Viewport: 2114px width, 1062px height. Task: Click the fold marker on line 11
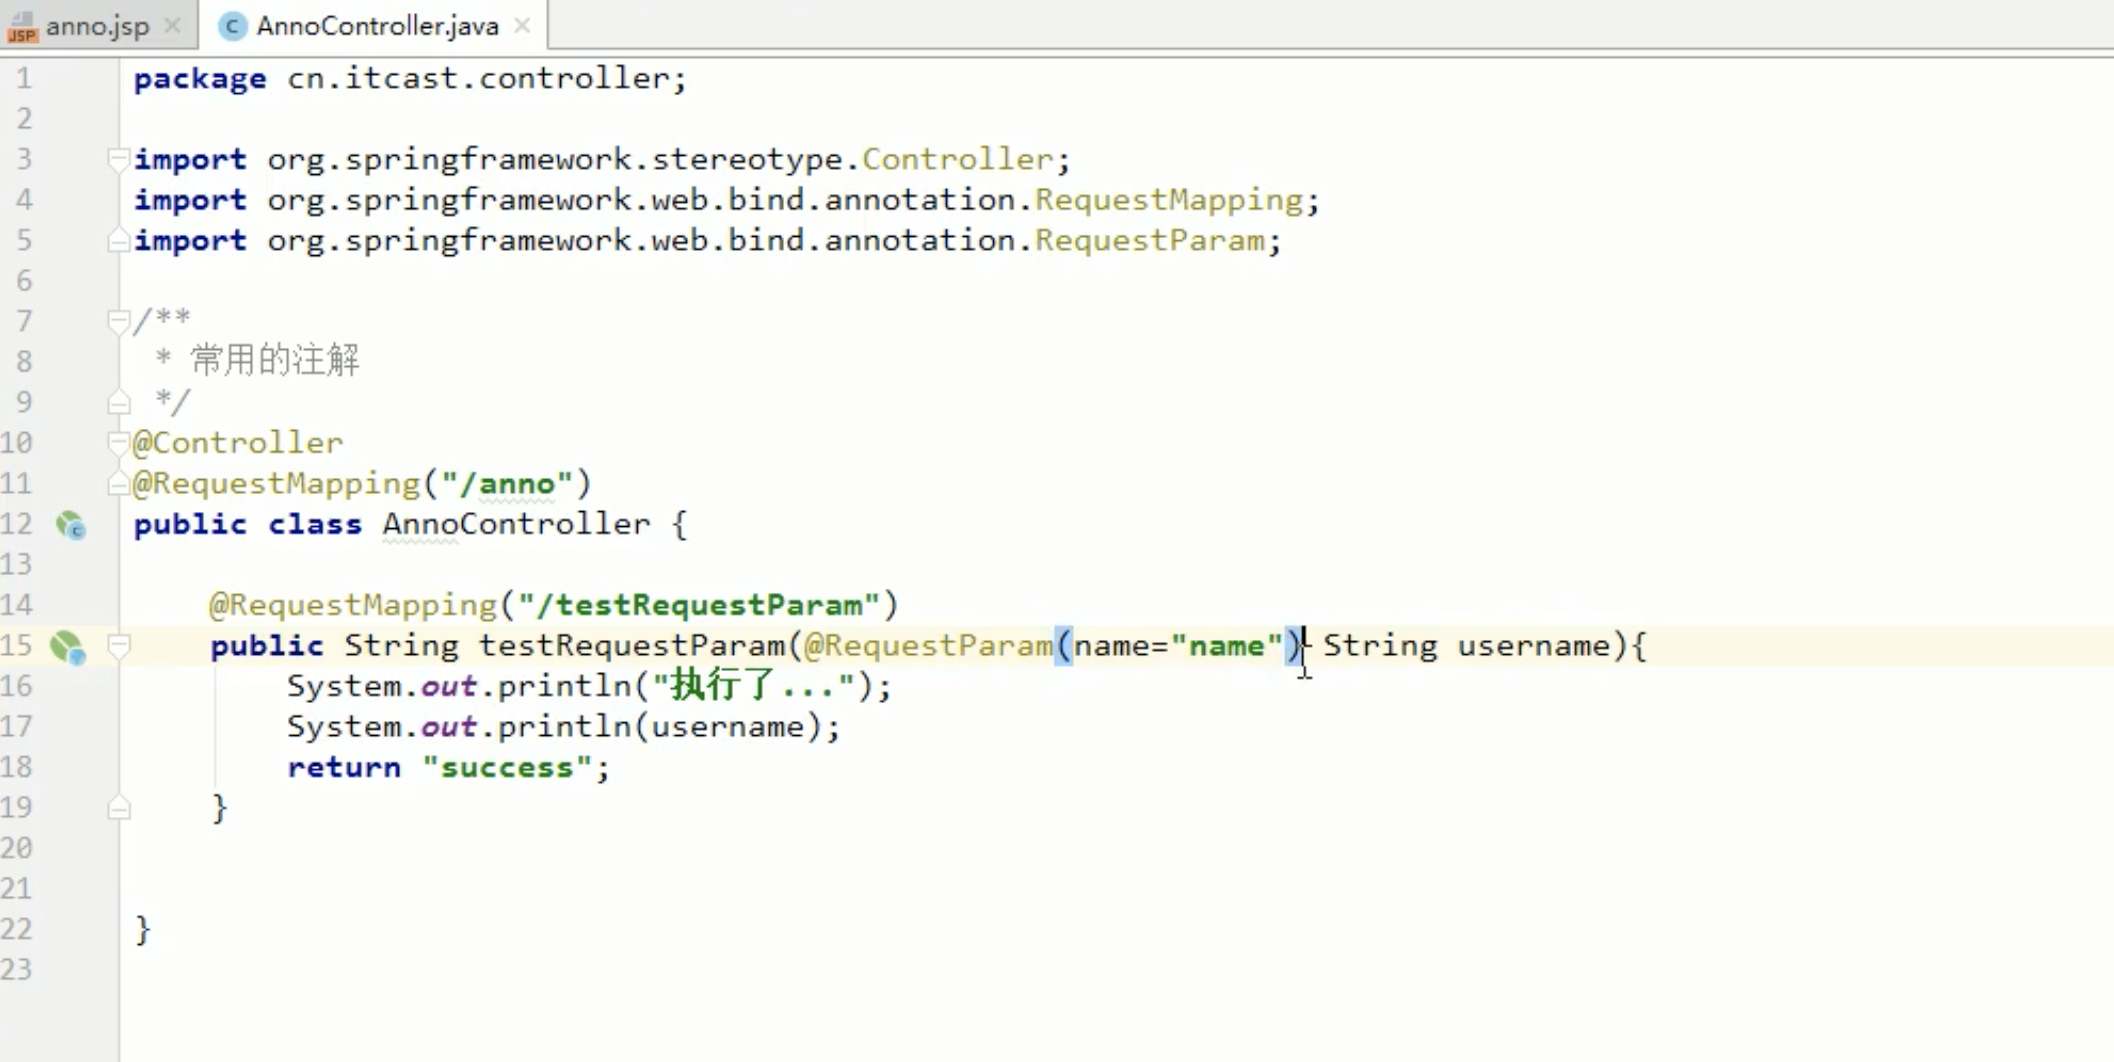119,484
